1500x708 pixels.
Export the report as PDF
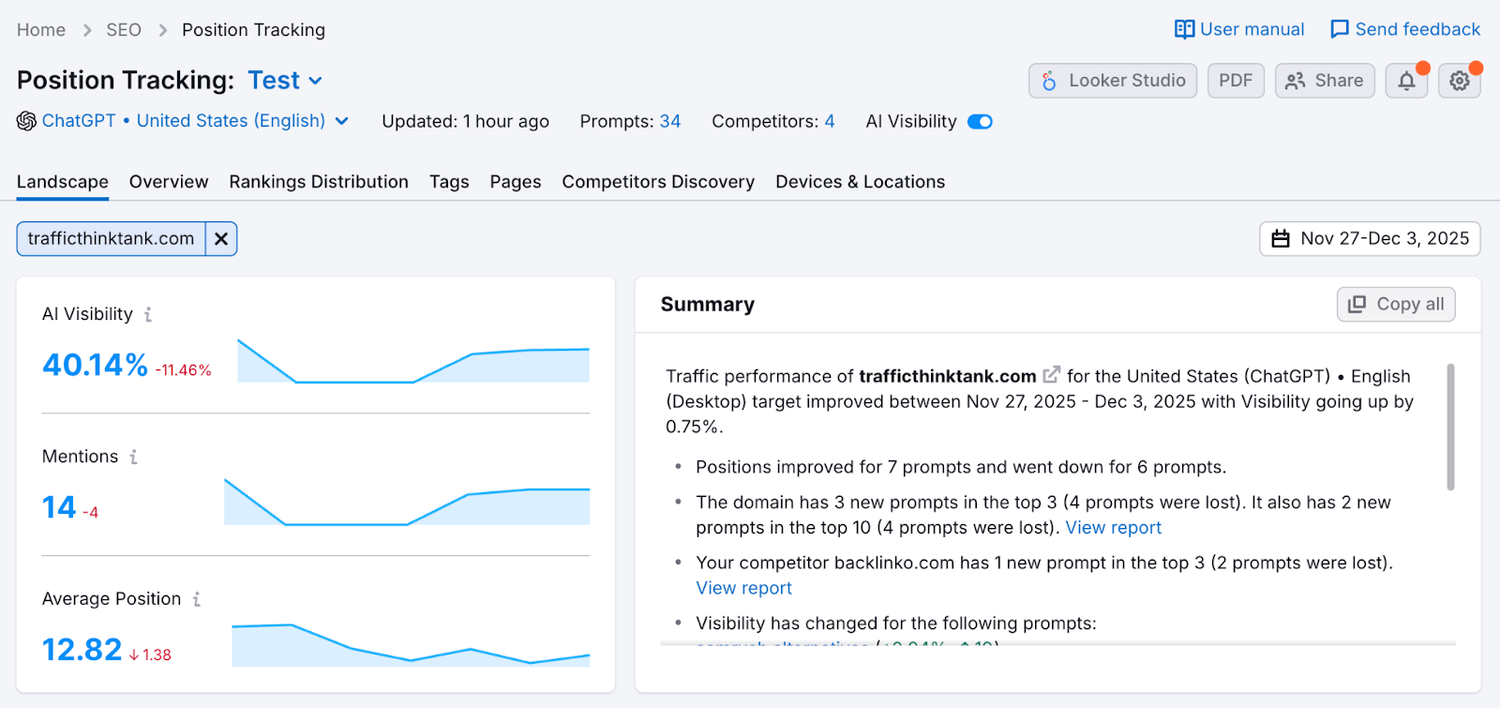[1236, 80]
